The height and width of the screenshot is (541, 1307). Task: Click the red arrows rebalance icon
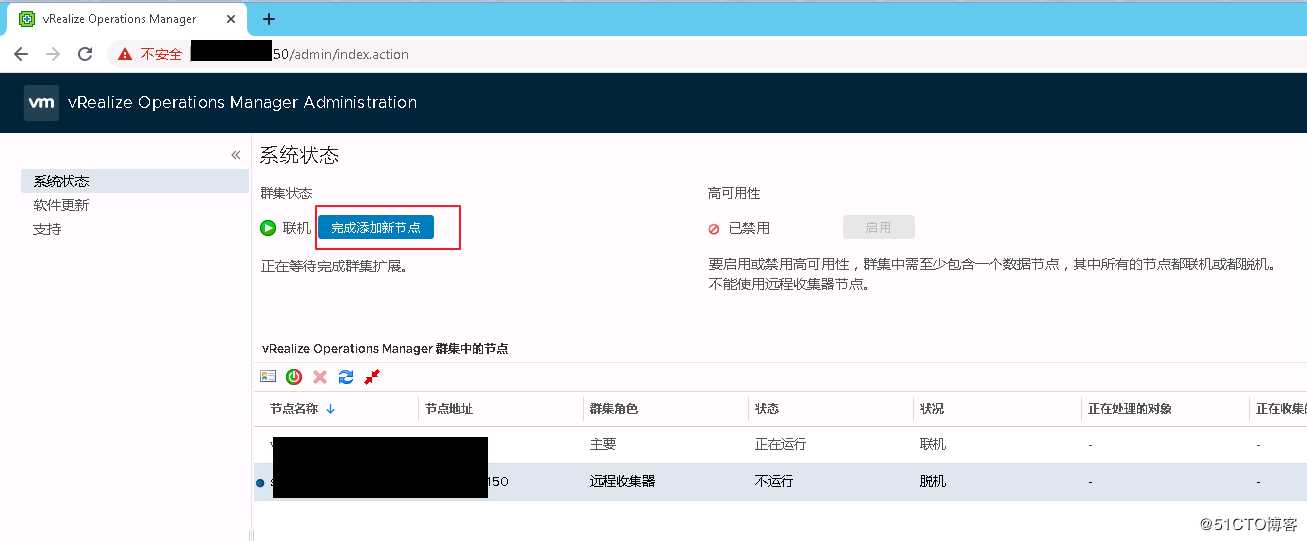[372, 377]
